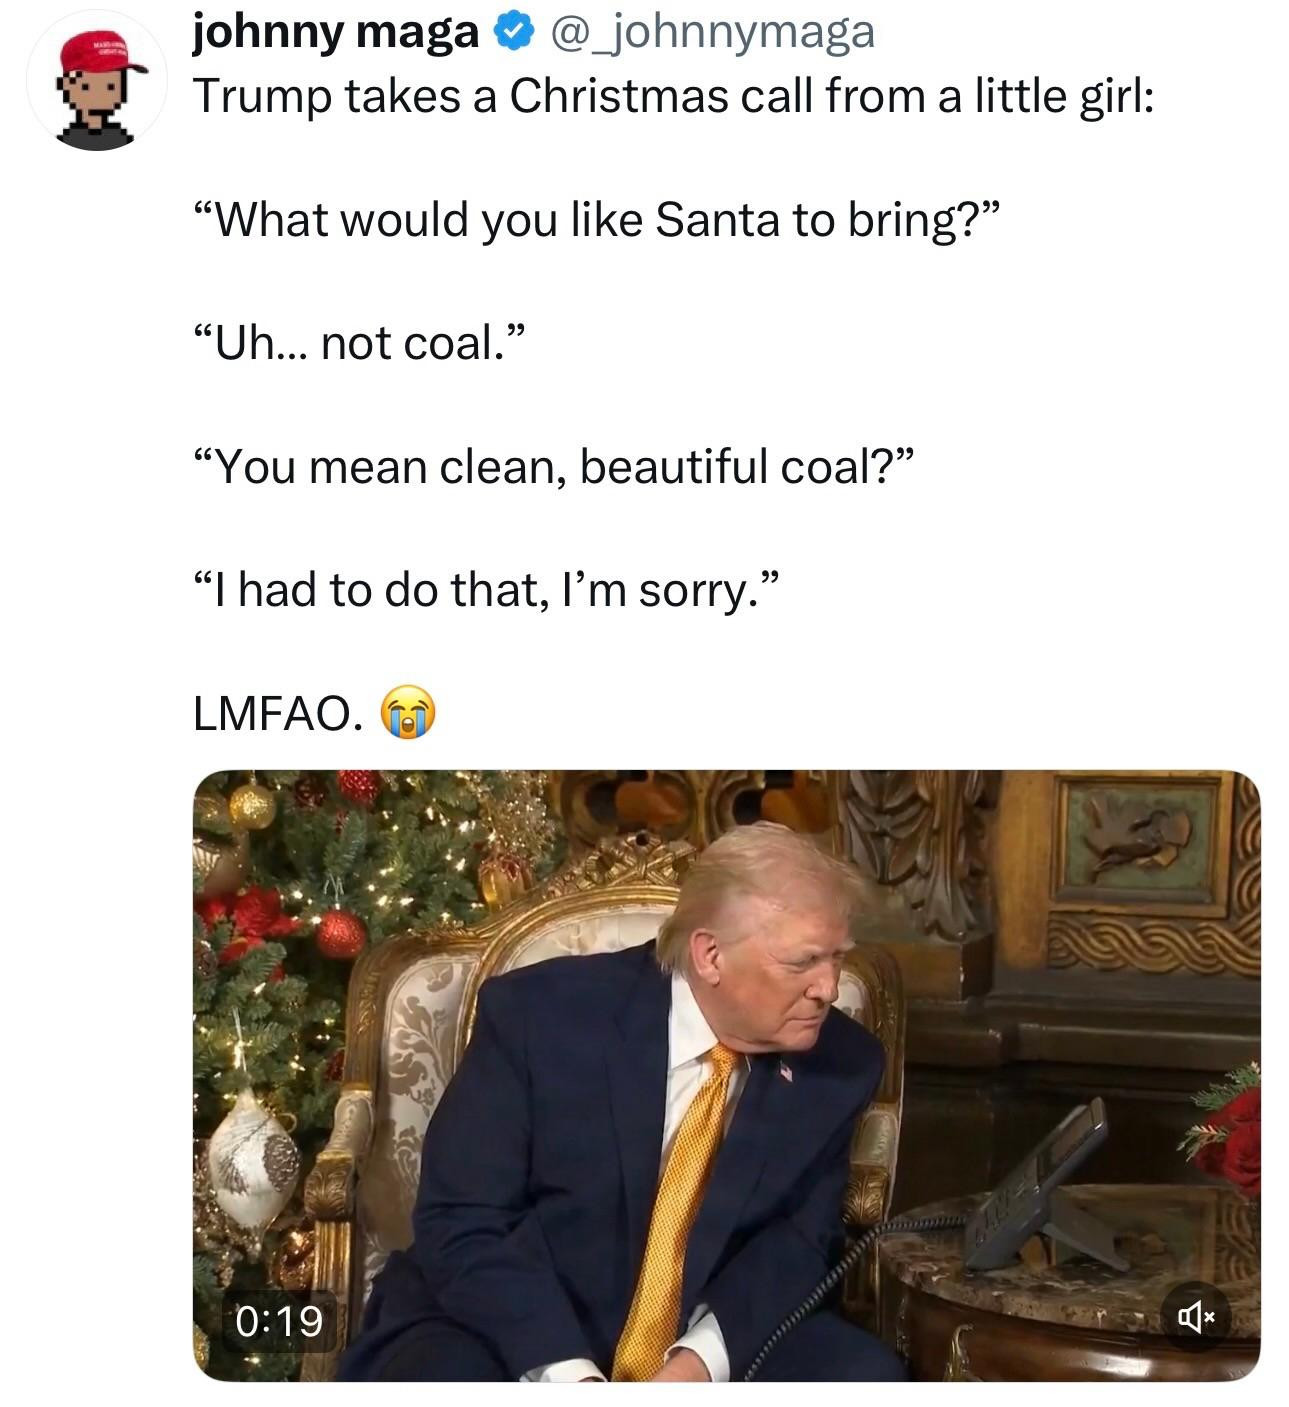Screen dimensions: 1289x1407
Task: Select the "Uh... not coal." line
Action: [358, 343]
